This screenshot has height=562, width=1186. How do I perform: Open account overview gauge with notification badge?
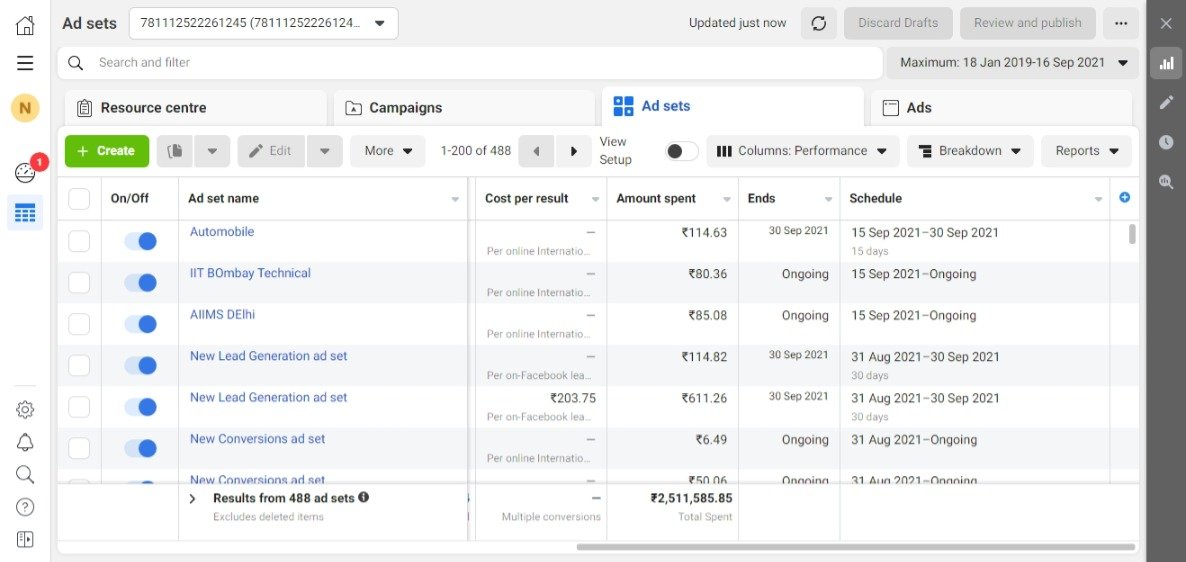[25, 173]
